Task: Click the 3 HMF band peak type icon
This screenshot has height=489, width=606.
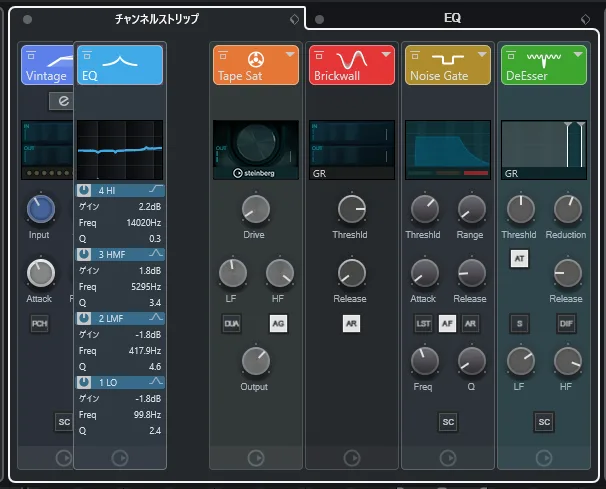Action: (x=156, y=253)
